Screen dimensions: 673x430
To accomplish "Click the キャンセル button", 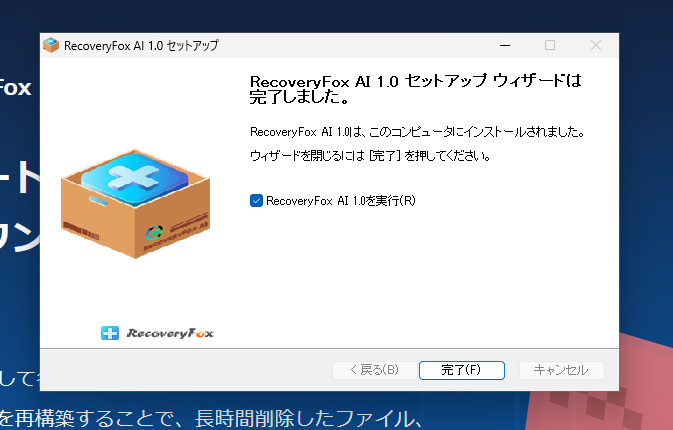I will click(x=561, y=370).
